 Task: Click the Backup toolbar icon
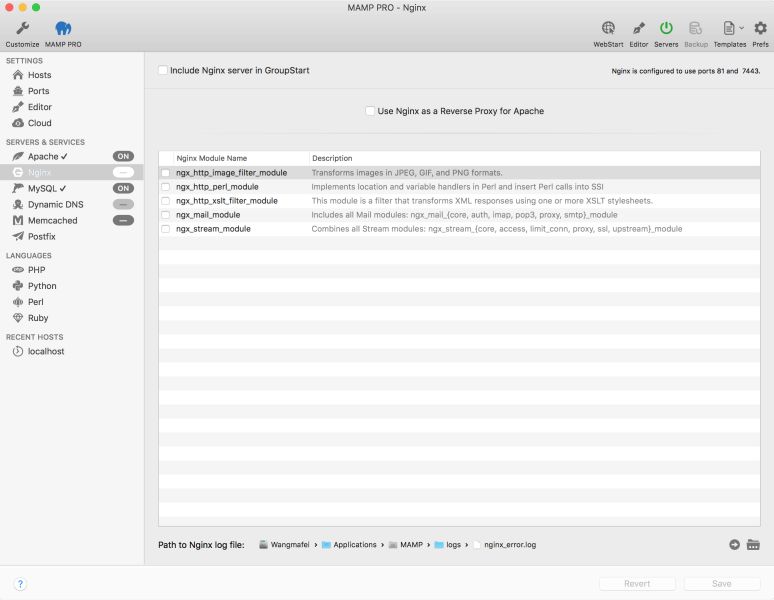[696, 28]
